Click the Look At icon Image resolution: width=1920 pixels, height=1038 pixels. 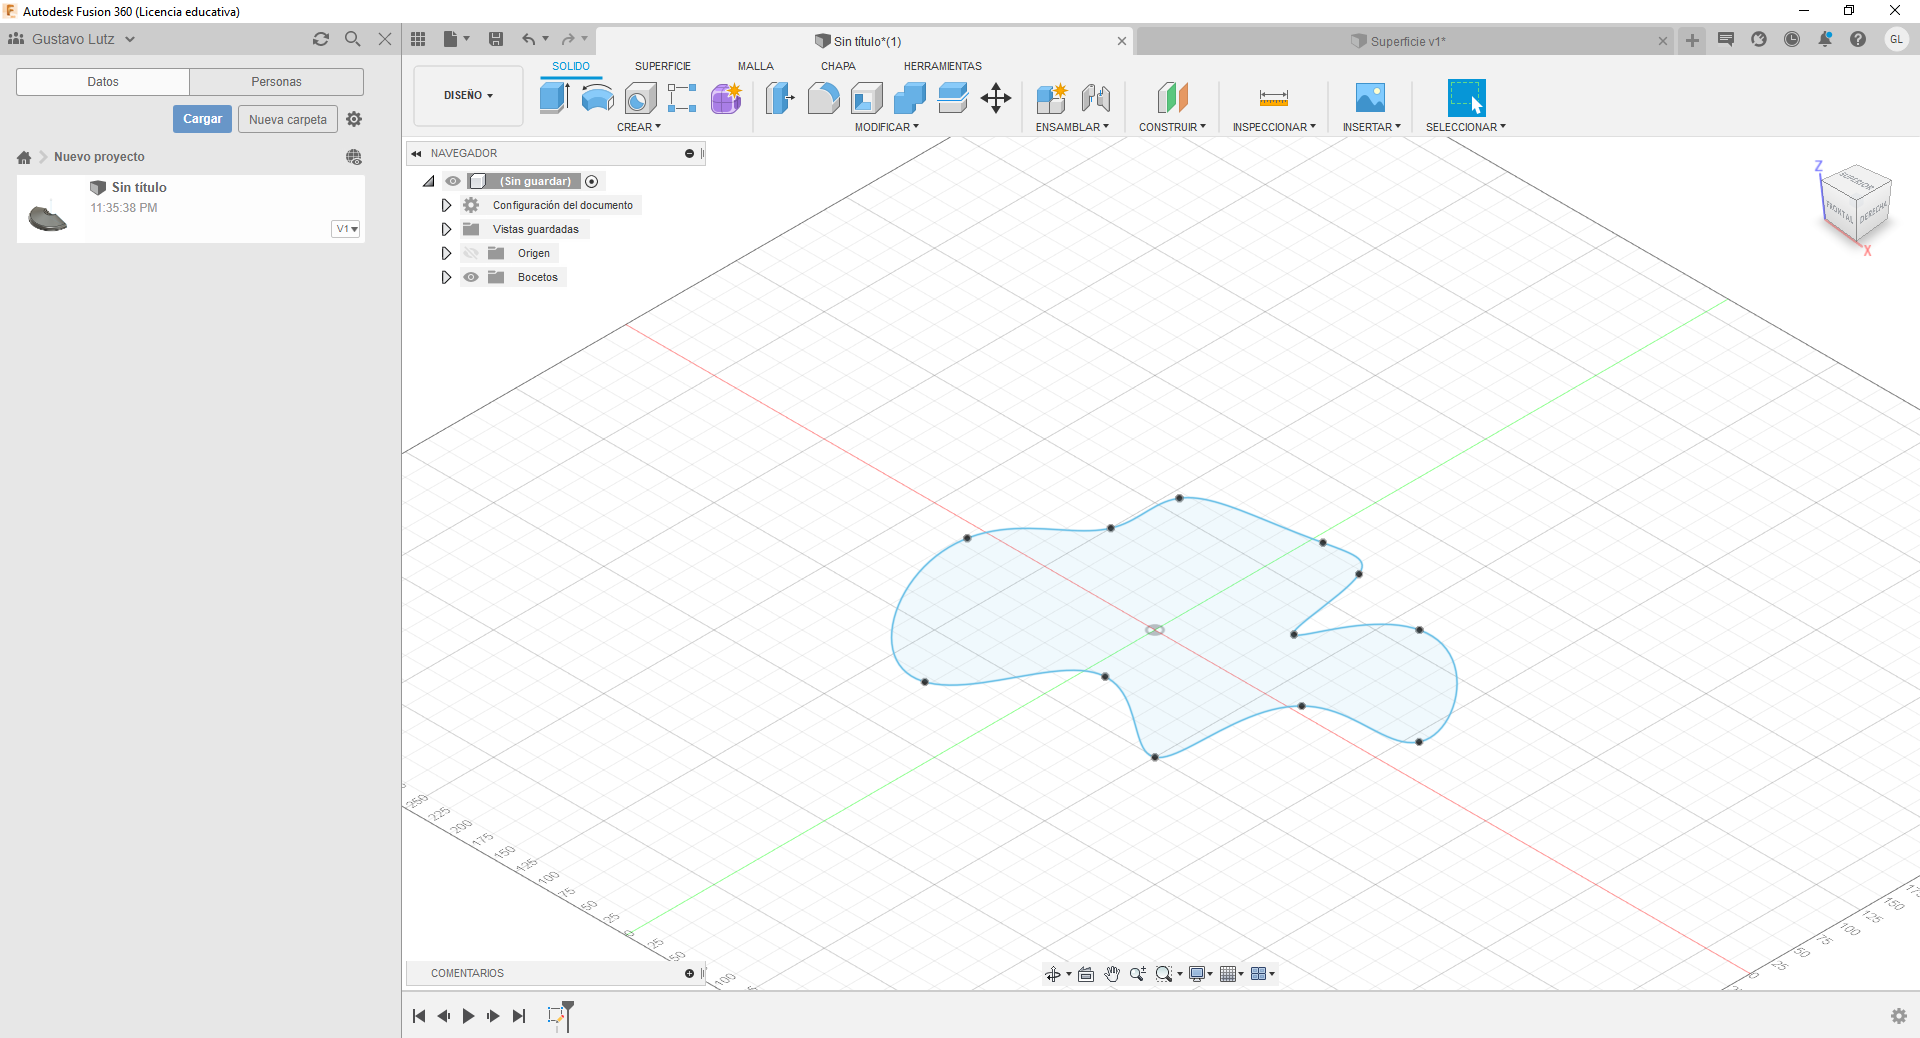tap(1086, 974)
